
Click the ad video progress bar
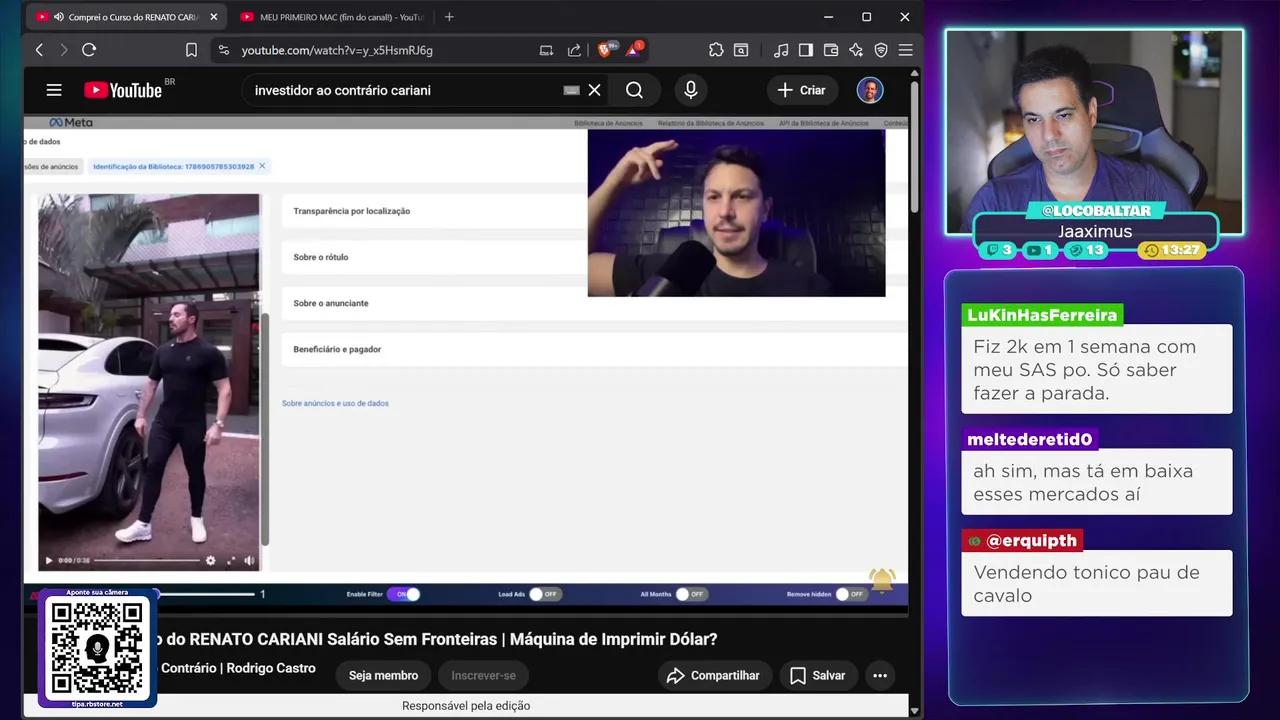click(148, 560)
